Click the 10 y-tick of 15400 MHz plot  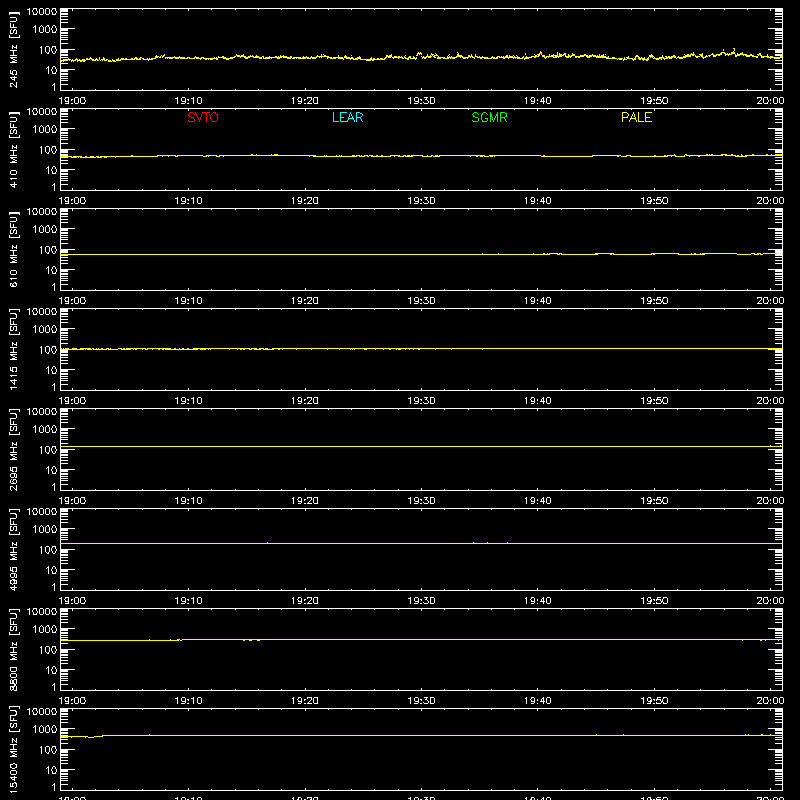51,770
